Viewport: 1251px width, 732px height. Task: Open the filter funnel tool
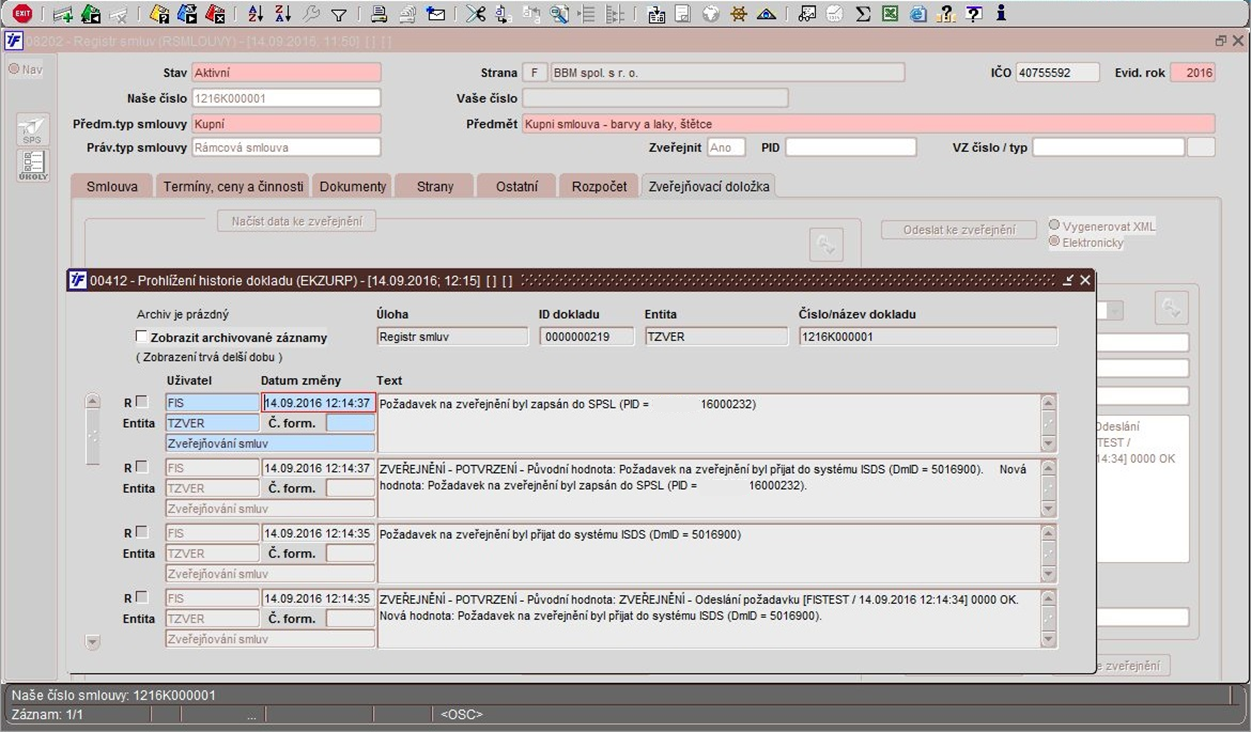(339, 14)
